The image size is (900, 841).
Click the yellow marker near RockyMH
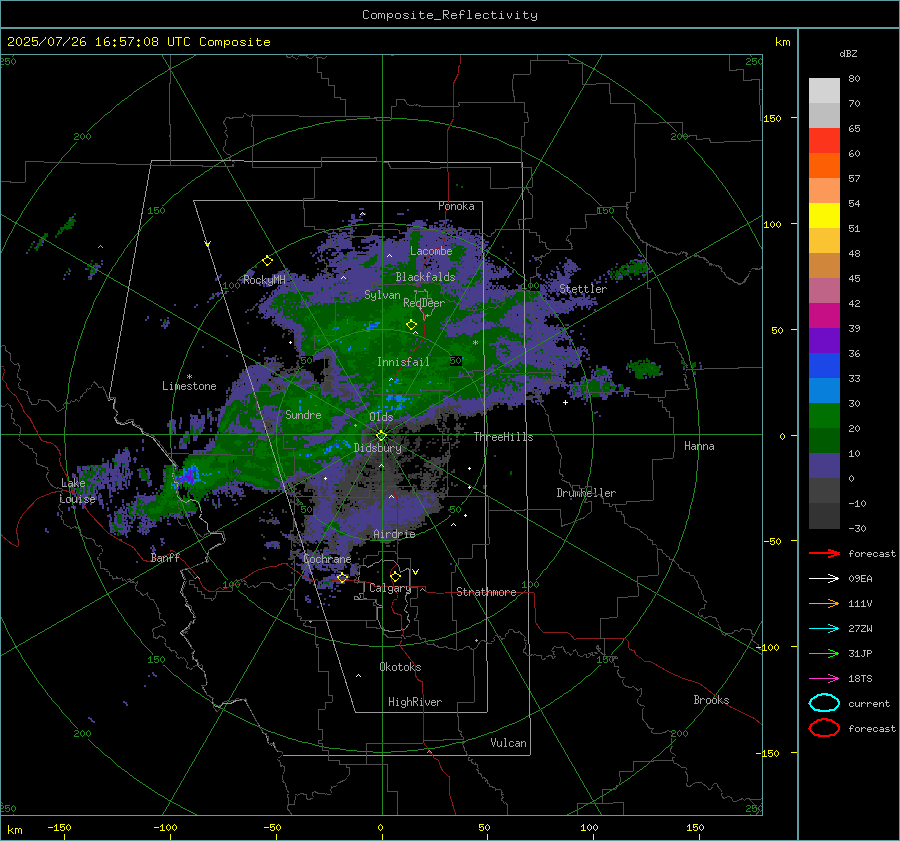pyautogui.click(x=267, y=261)
